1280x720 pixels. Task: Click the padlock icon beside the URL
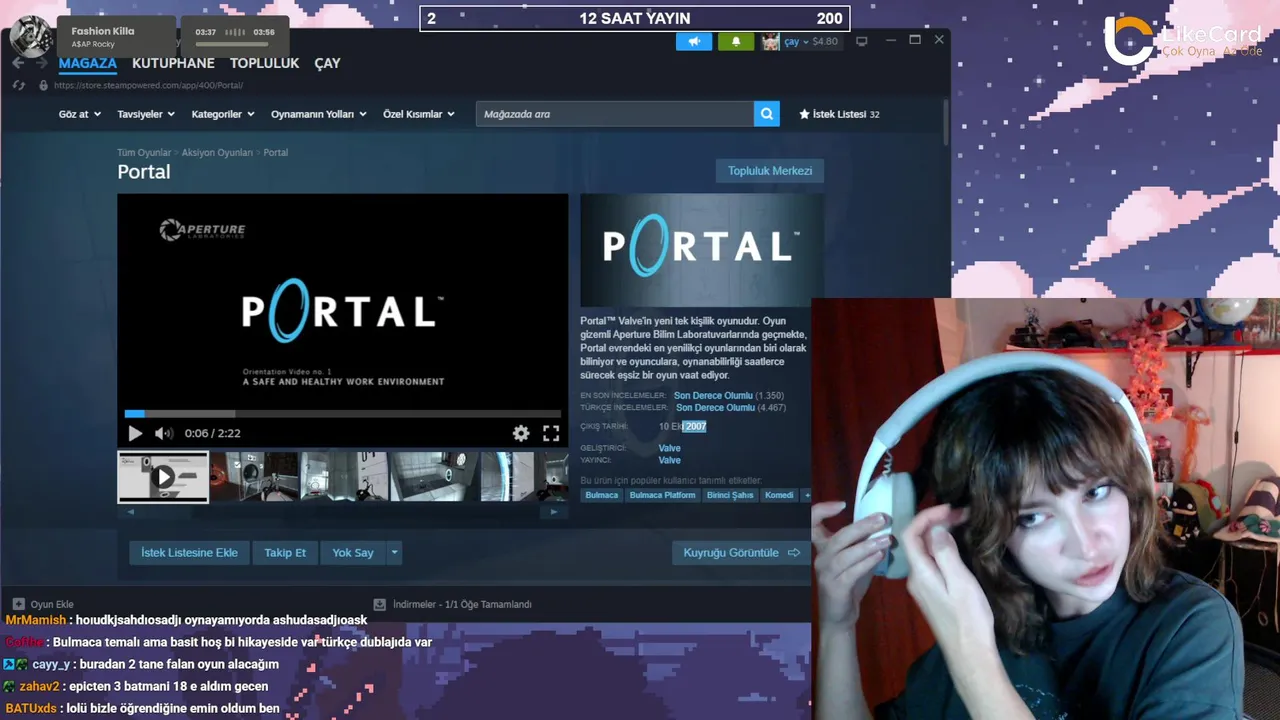point(43,85)
